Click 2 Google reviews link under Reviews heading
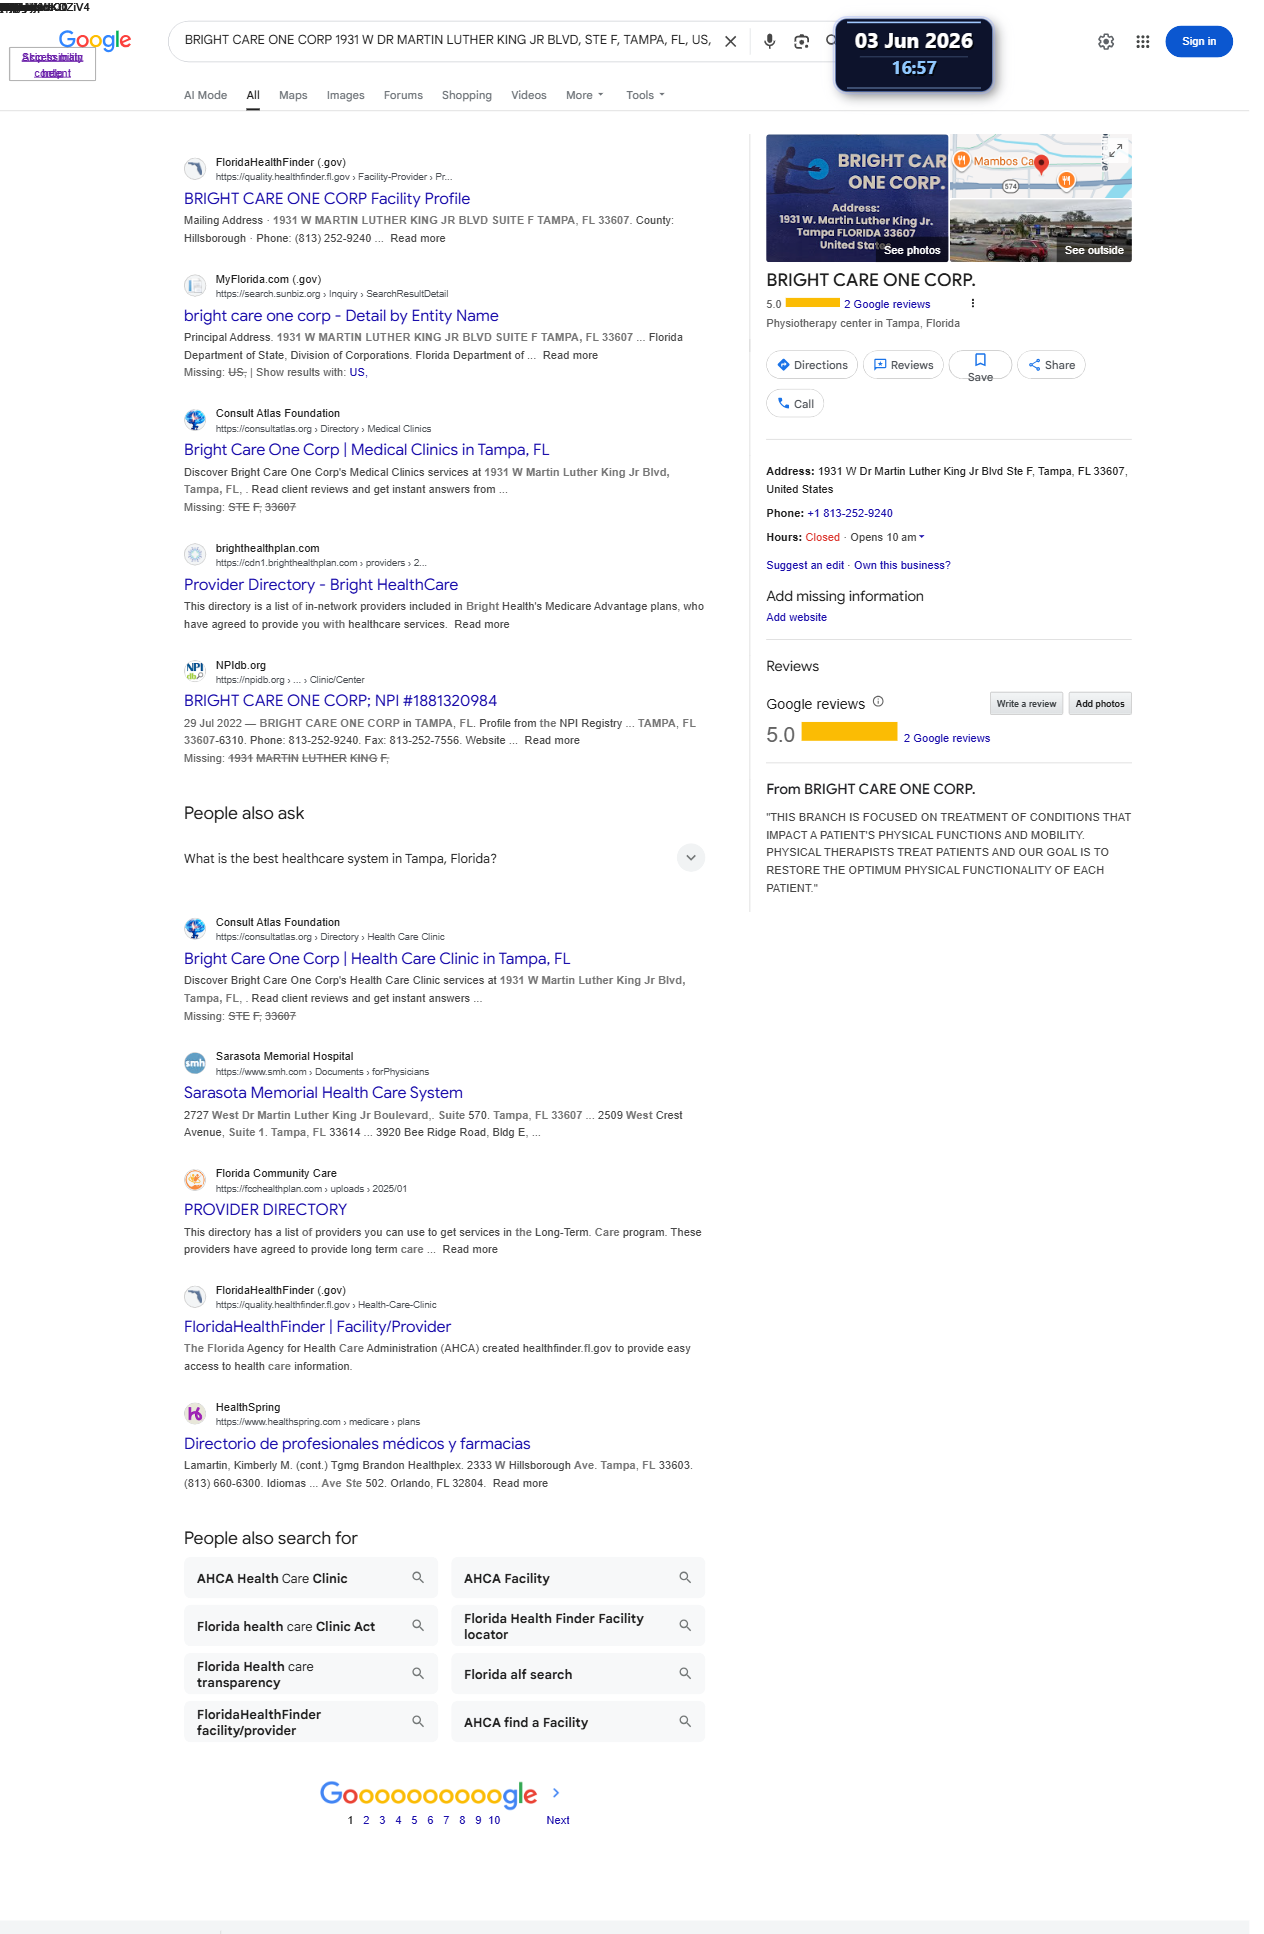The height and width of the screenshot is (1934, 1264). pyautogui.click(x=947, y=738)
